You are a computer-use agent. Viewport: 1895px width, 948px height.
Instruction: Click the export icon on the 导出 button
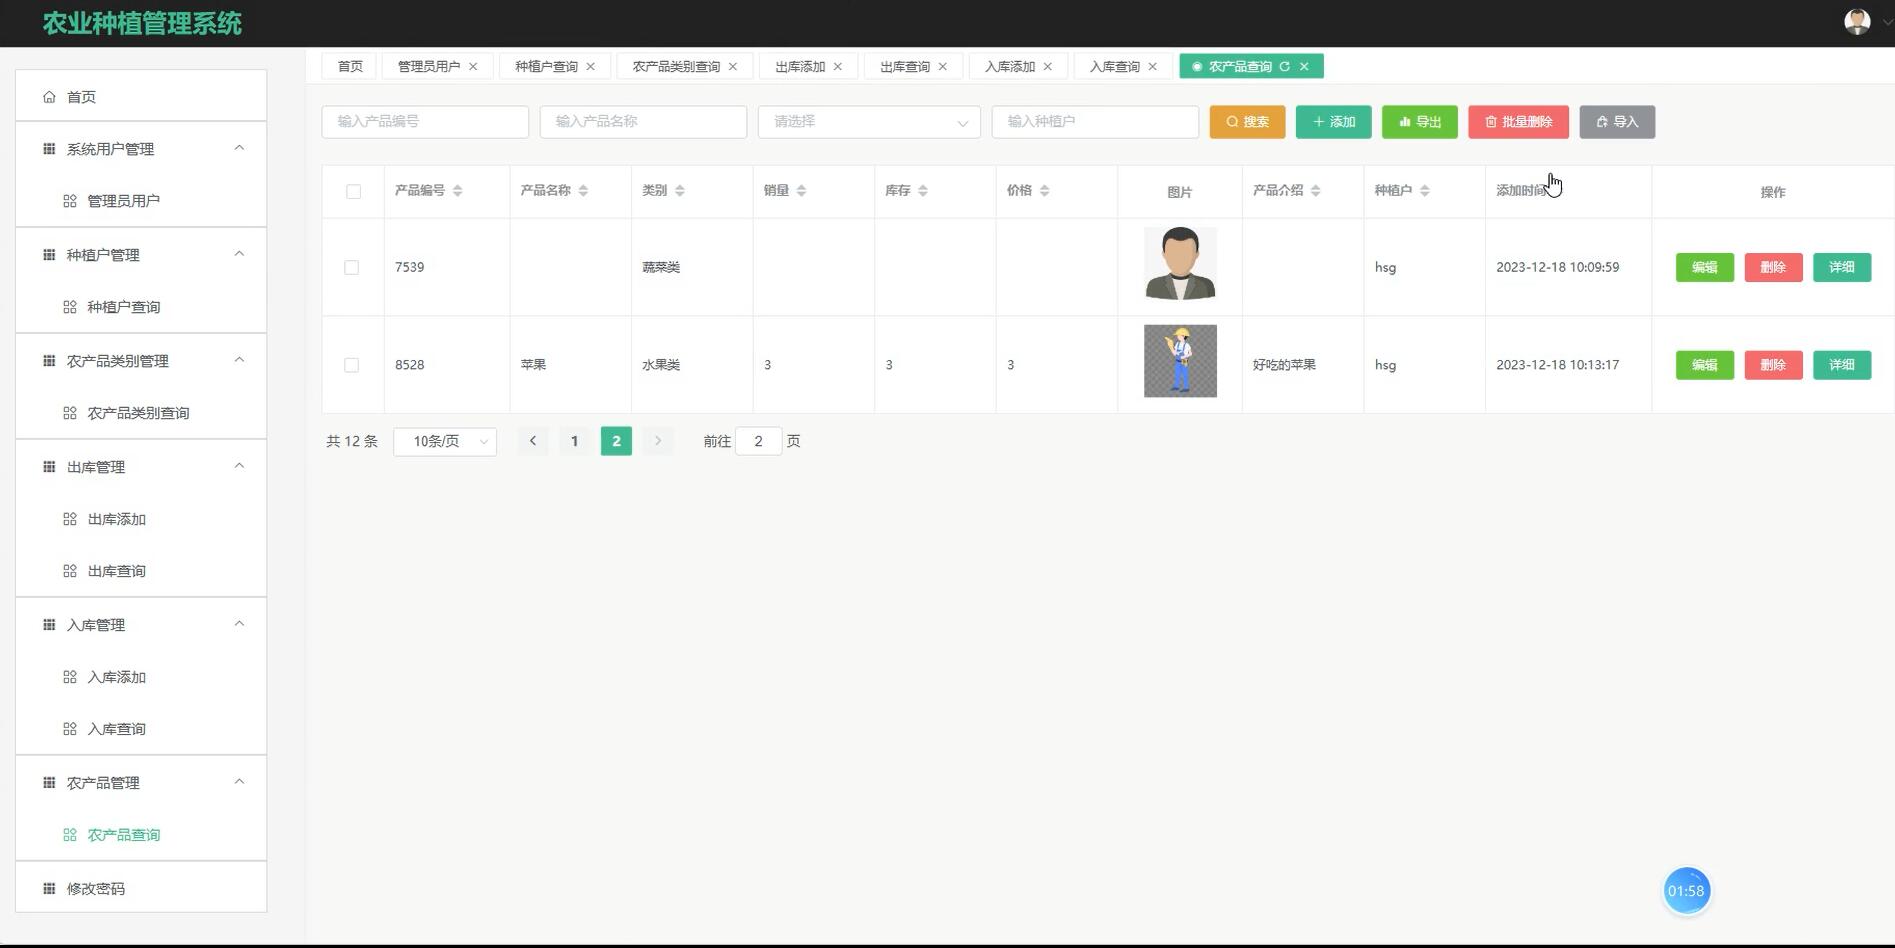click(x=1404, y=122)
